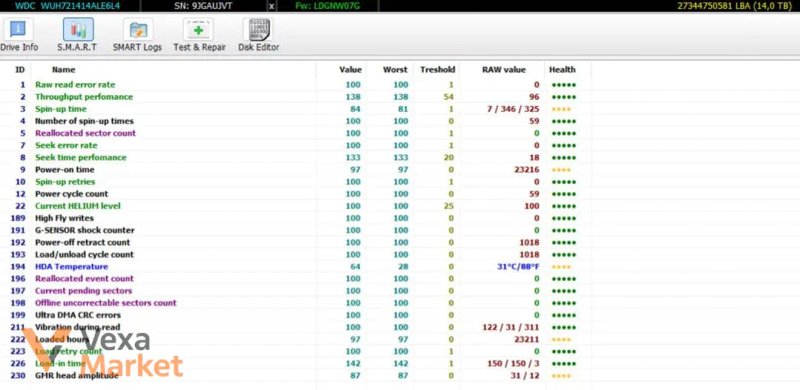Select the WDC WUH721414ALE6L4 drive tab
The width and height of the screenshot is (800, 390).
tap(67, 6)
